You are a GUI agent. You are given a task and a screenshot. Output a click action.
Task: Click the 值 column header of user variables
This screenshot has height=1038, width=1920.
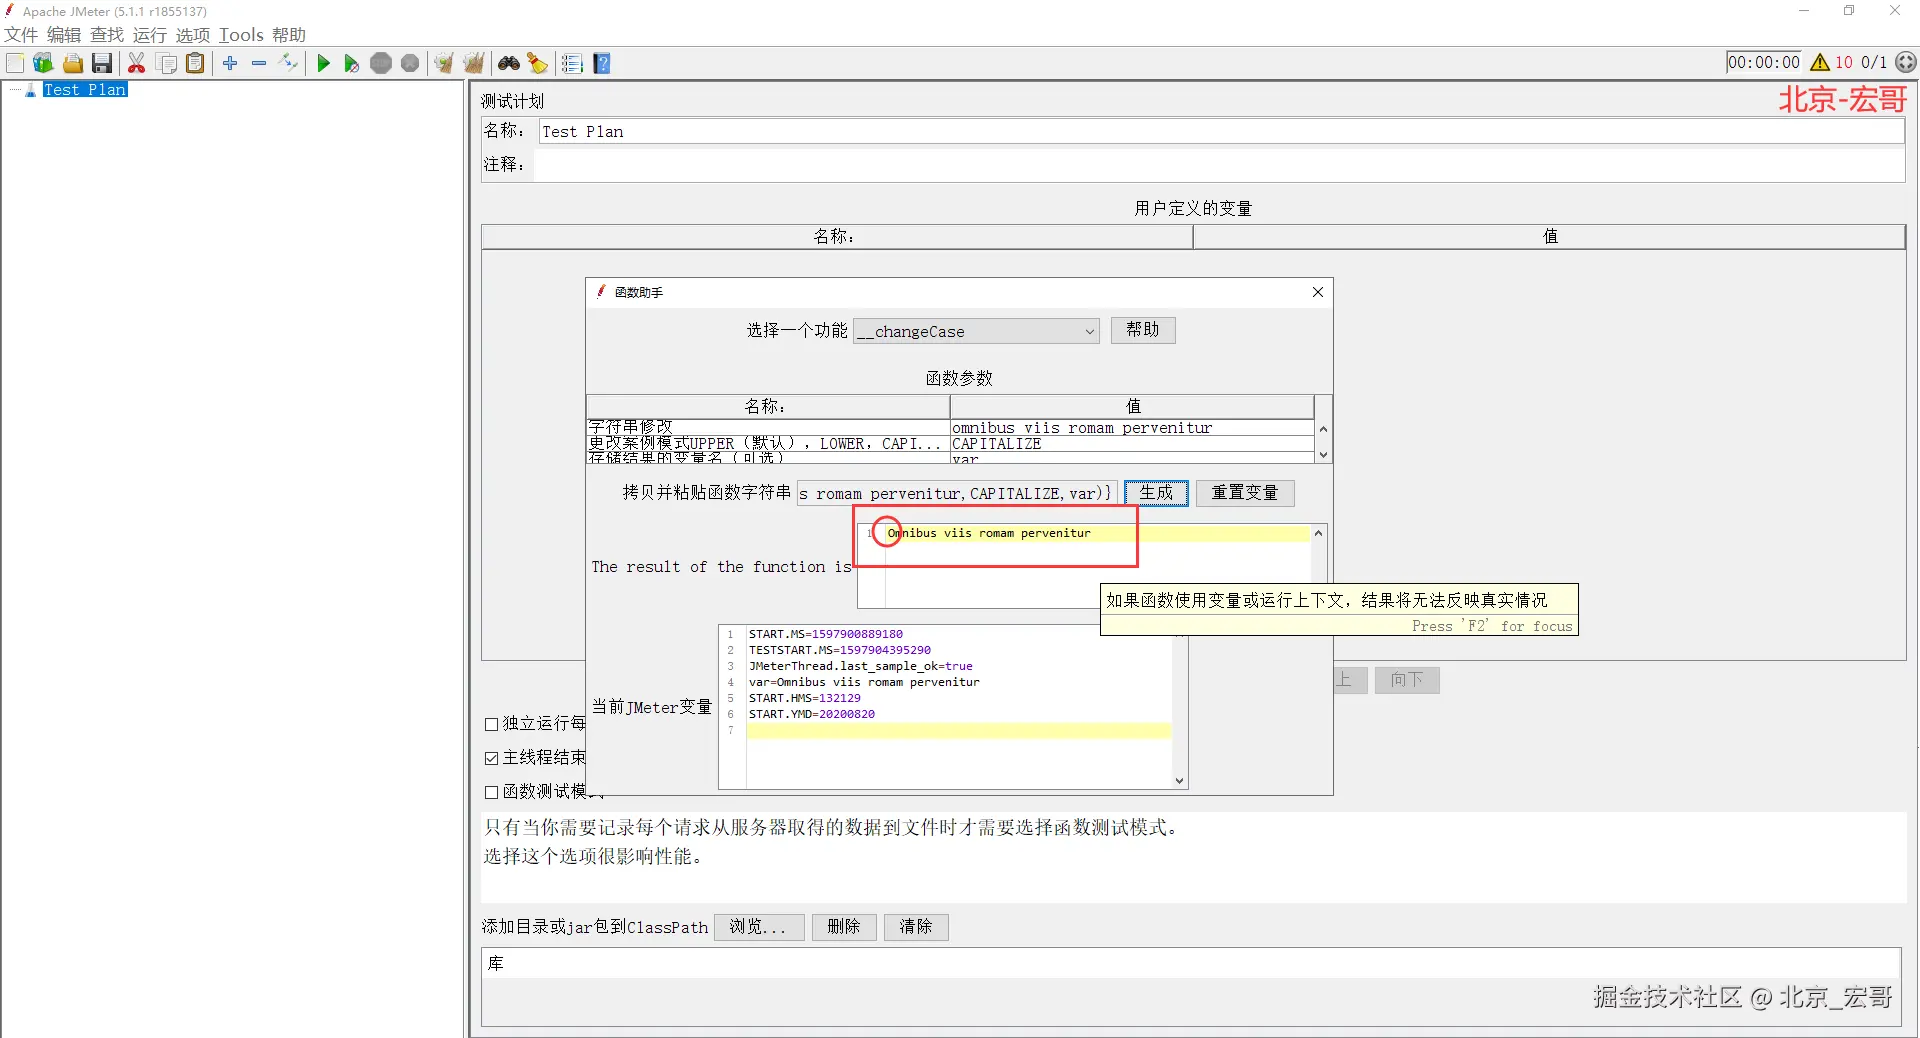coord(1549,237)
